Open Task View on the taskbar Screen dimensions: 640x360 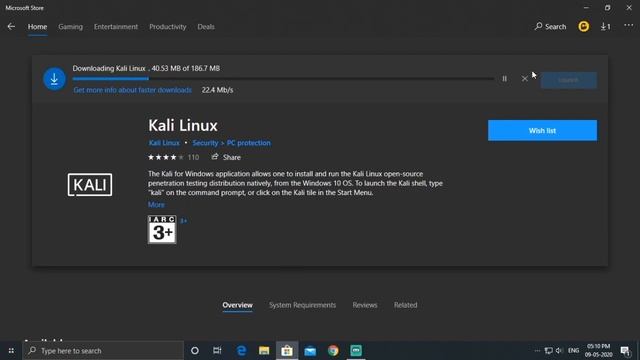(x=217, y=351)
